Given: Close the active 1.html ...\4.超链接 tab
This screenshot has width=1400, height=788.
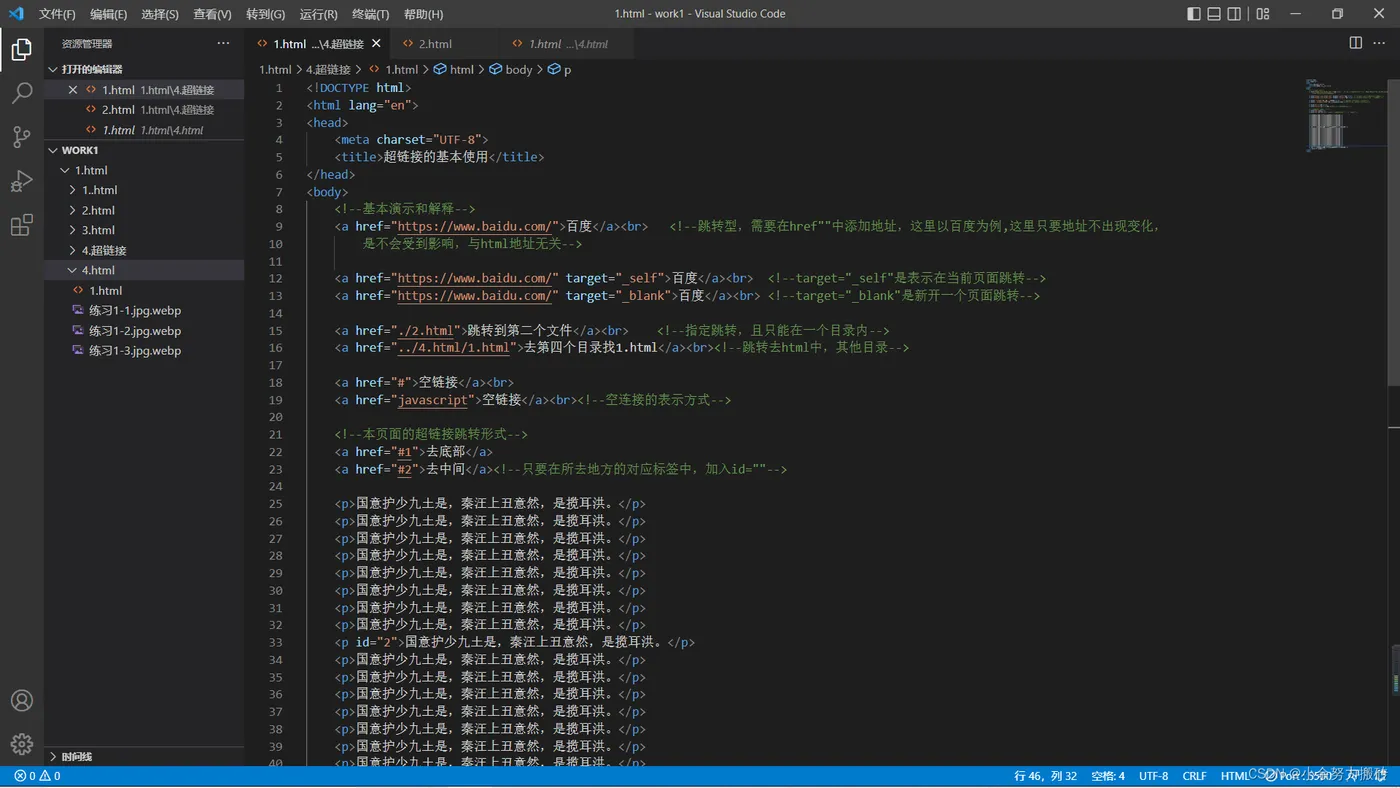Looking at the screenshot, I should point(376,44).
